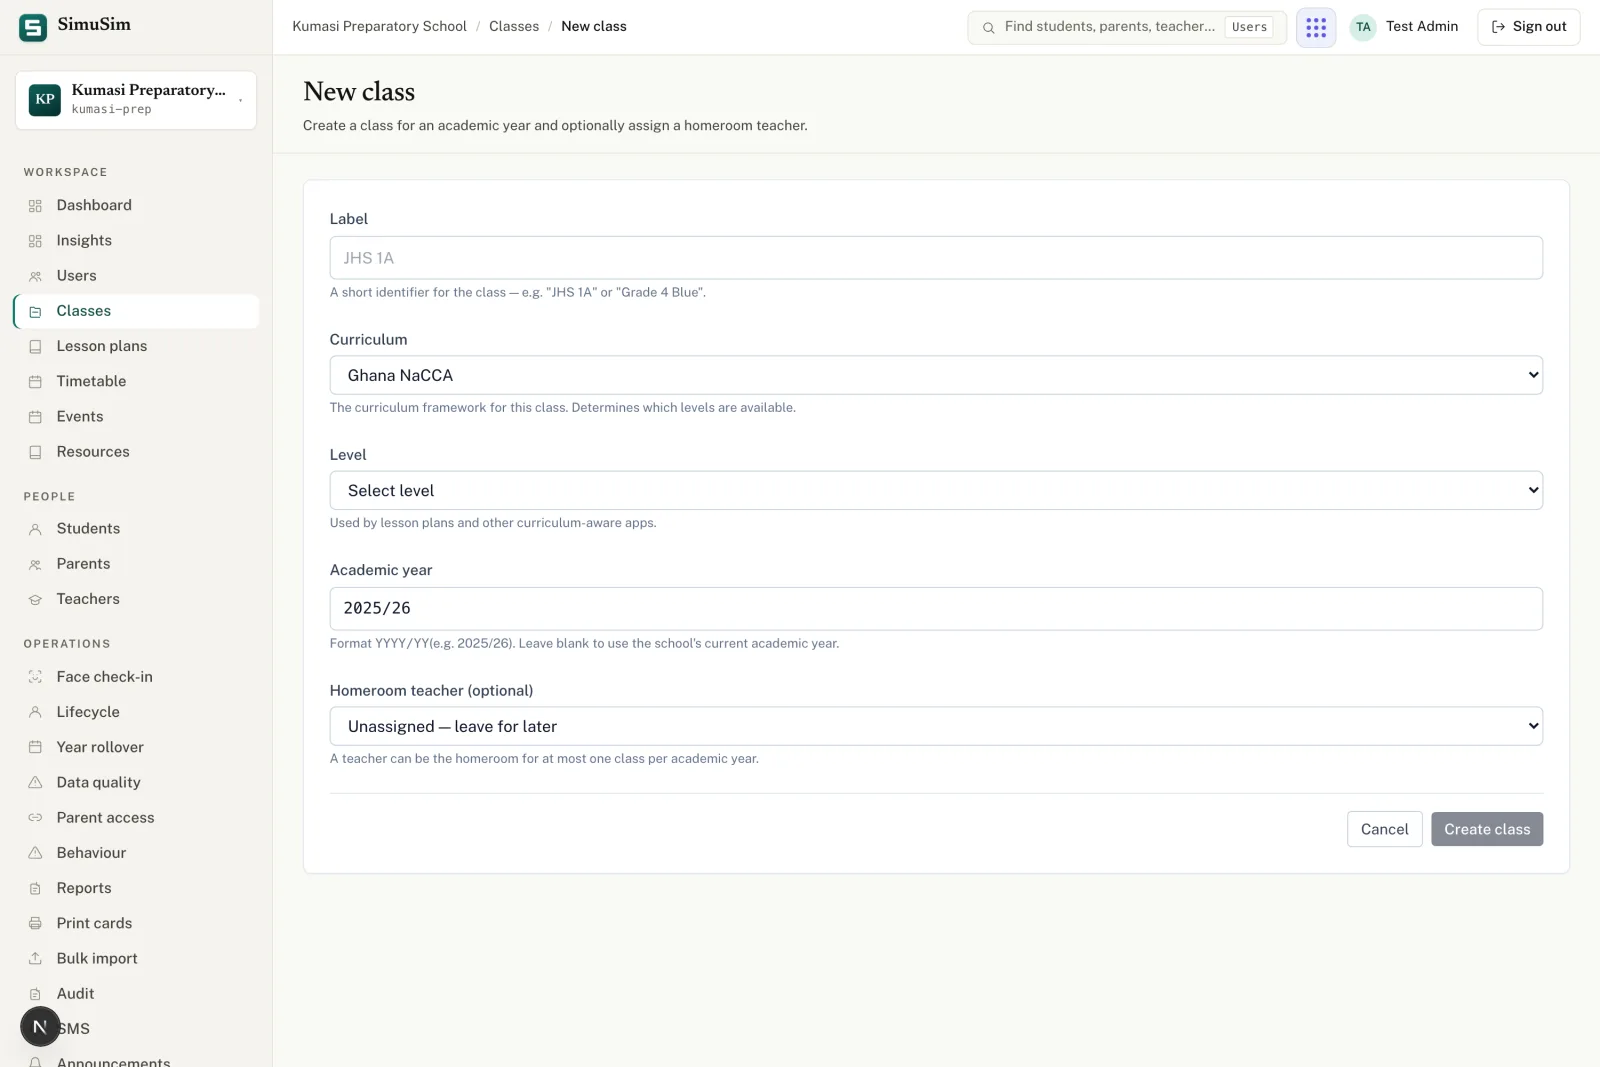Click the Academic year input field
1600x1067 pixels.
[936, 608]
